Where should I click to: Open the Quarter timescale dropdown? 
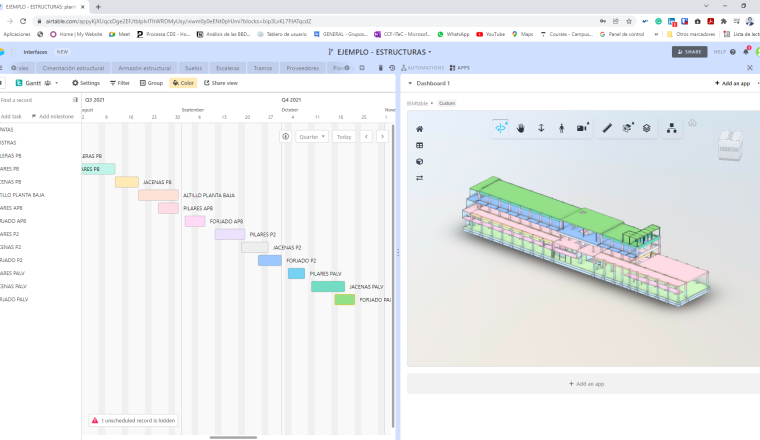click(x=310, y=136)
